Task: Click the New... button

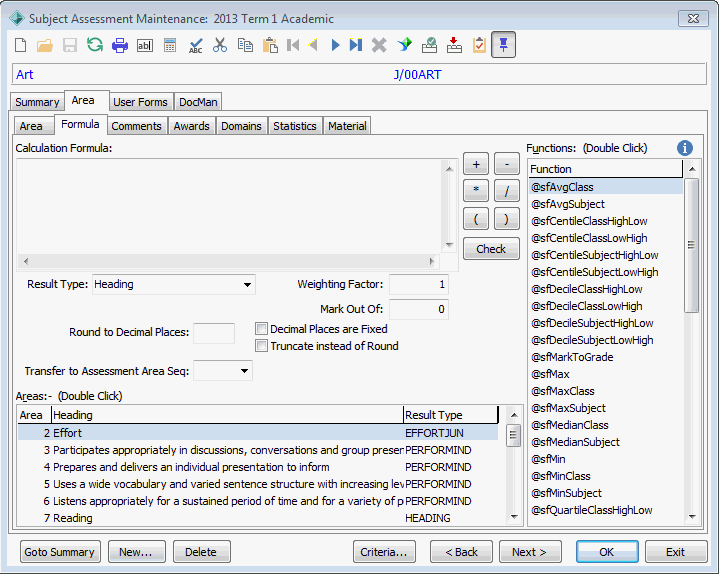Action: pyautogui.click(x=136, y=552)
